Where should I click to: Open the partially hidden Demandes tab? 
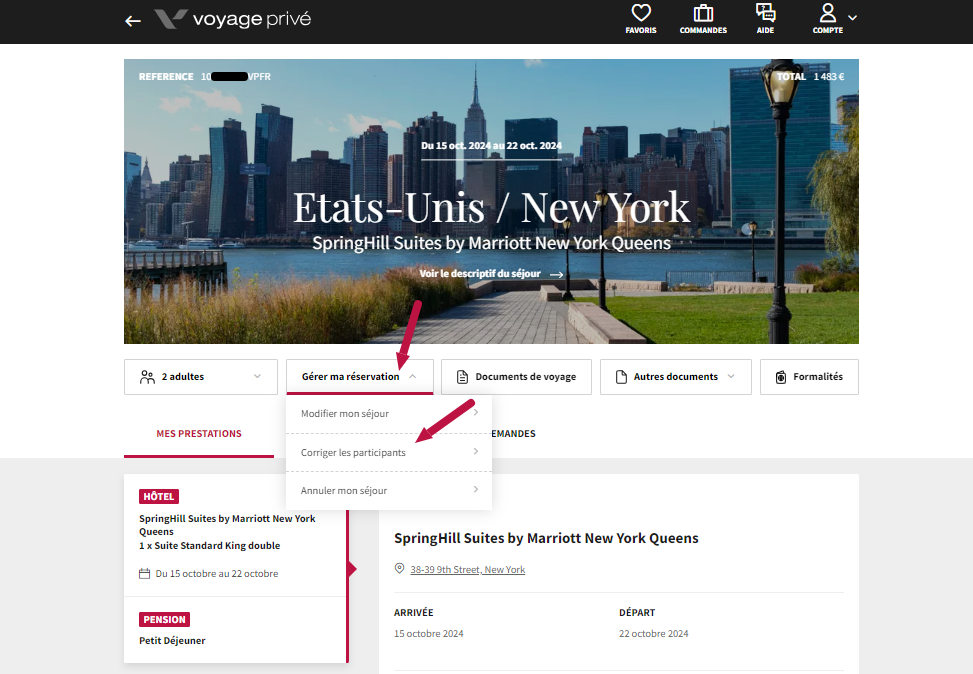pyautogui.click(x=513, y=434)
